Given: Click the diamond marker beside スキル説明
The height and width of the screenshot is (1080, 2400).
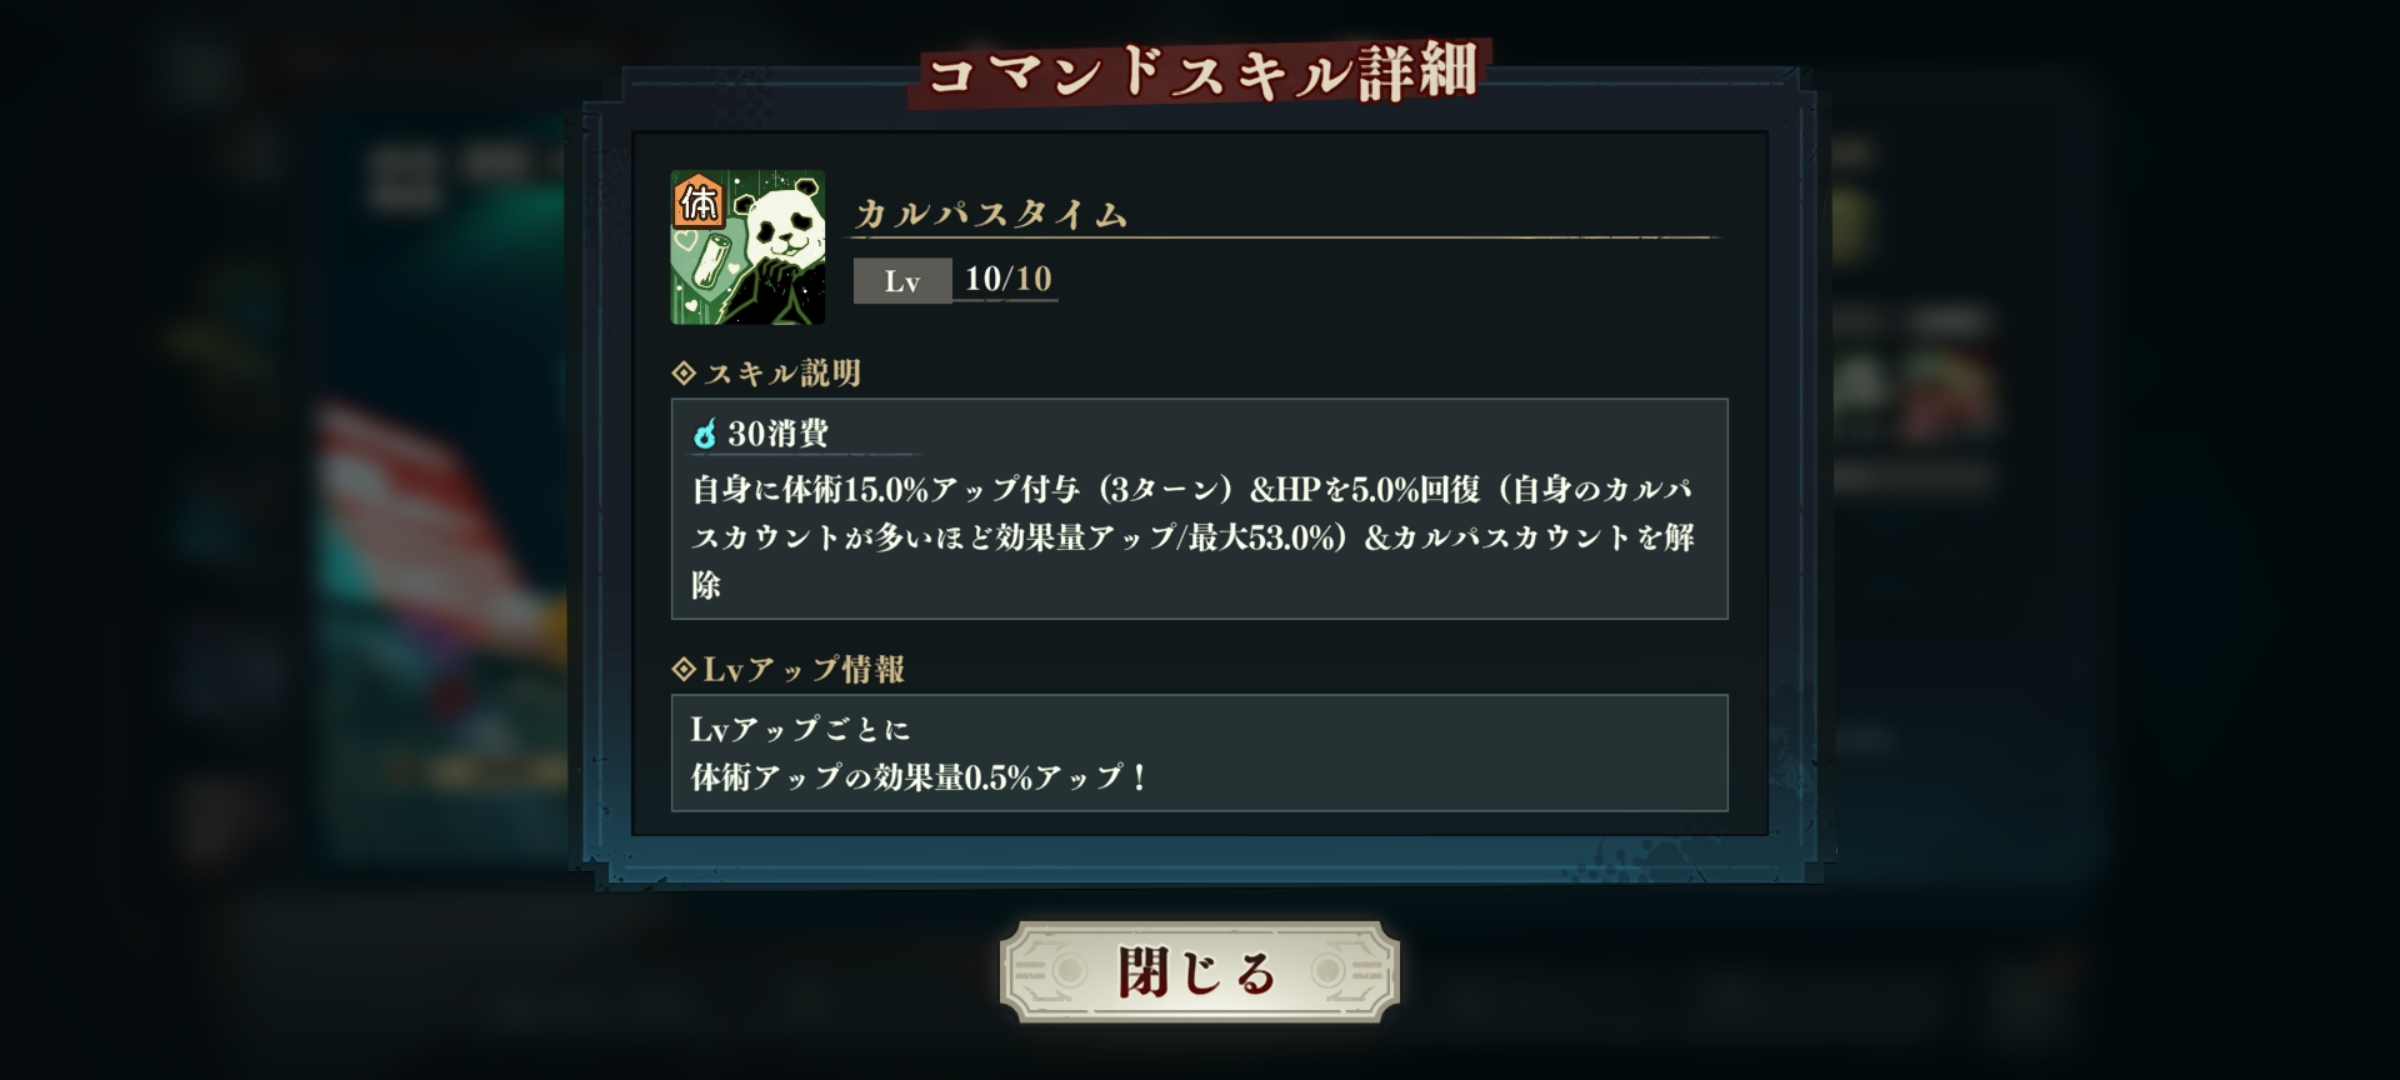Looking at the screenshot, I should [x=684, y=373].
